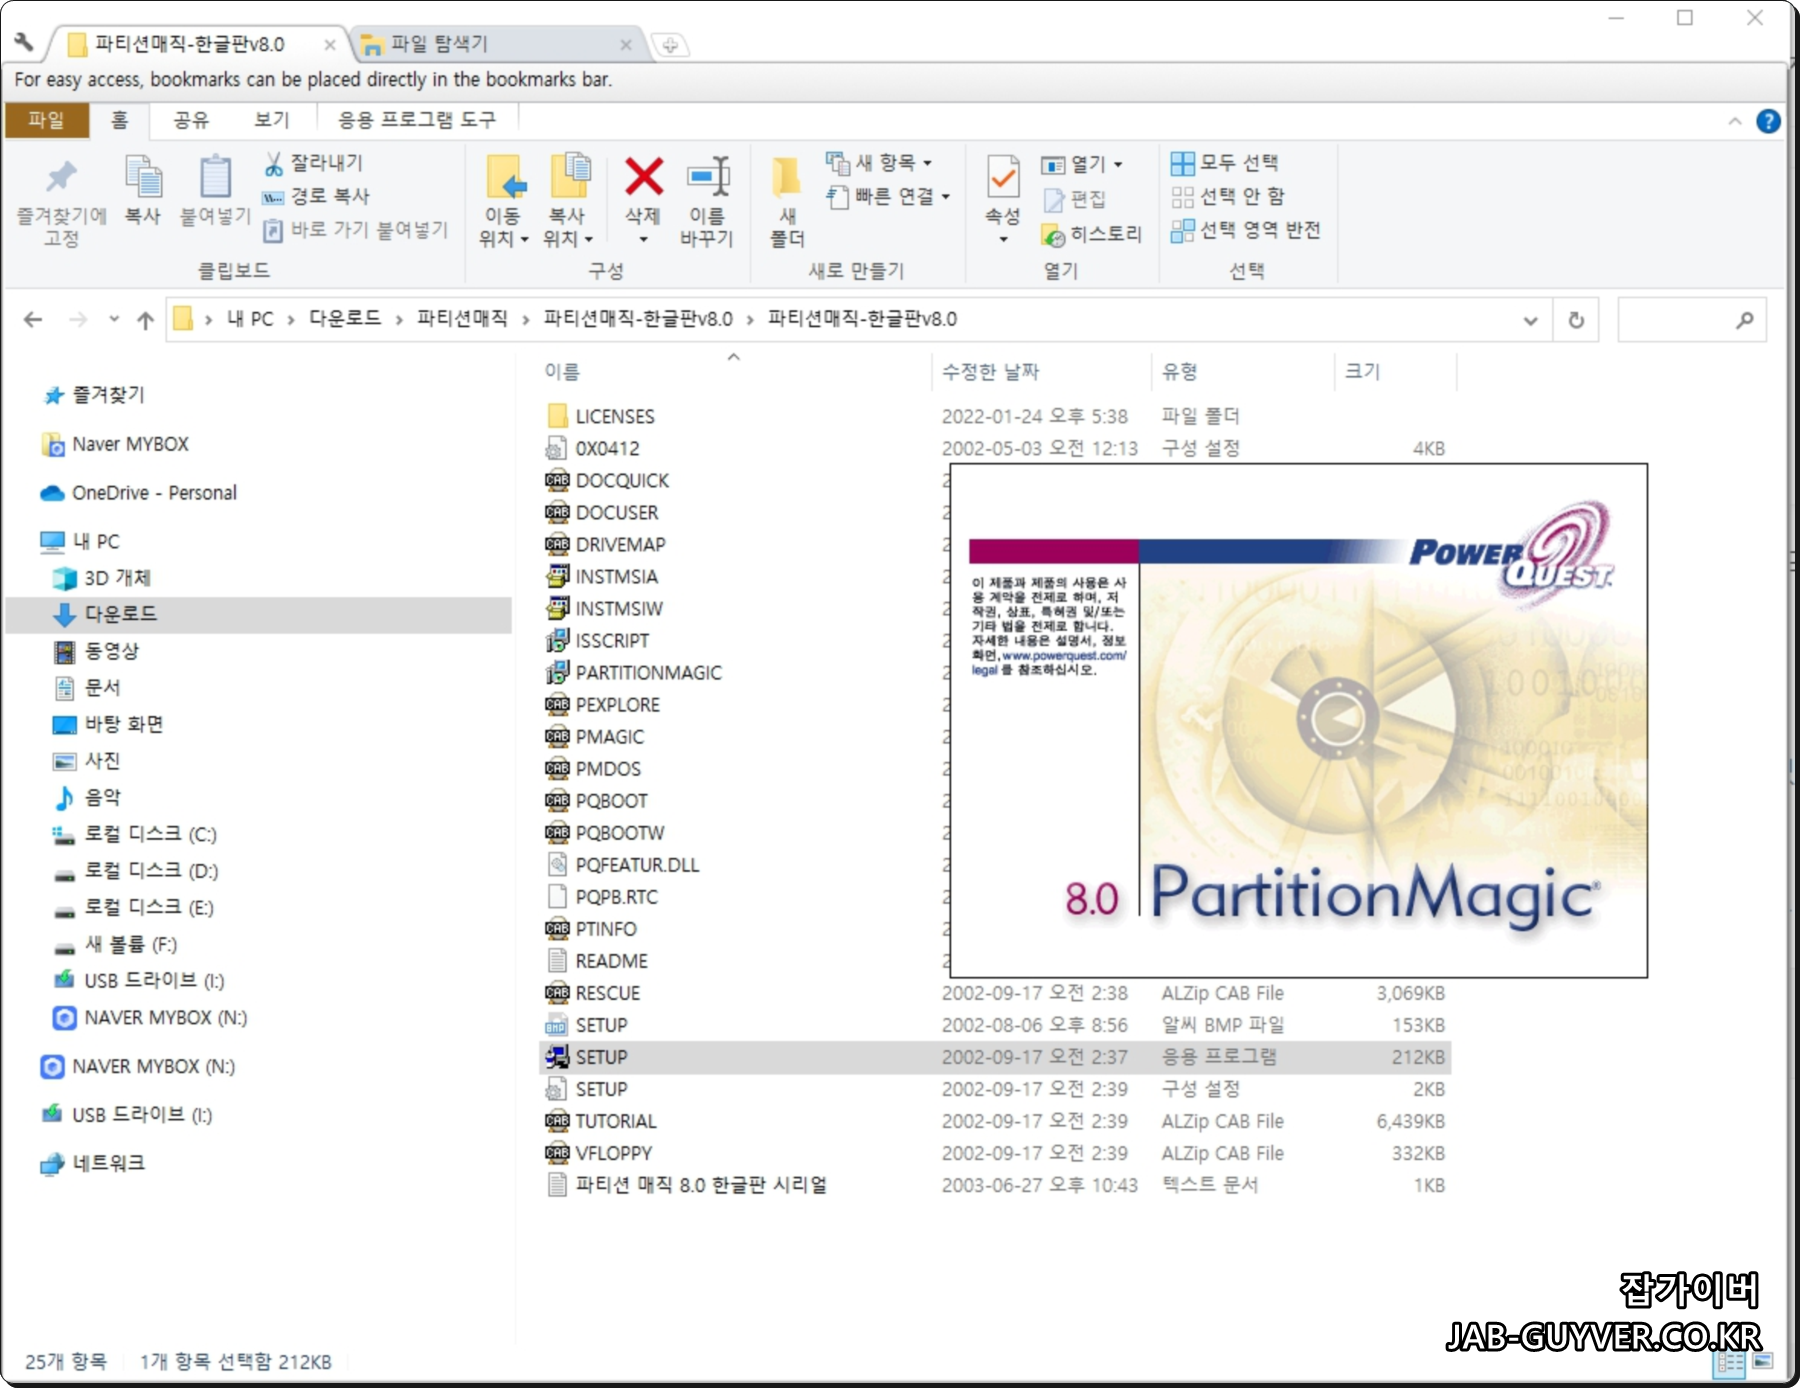Viewport: 1800px width, 1388px height.
Task: Select 즐겨찾기 in the navigation pane
Action: pyautogui.click(x=96, y=395)
